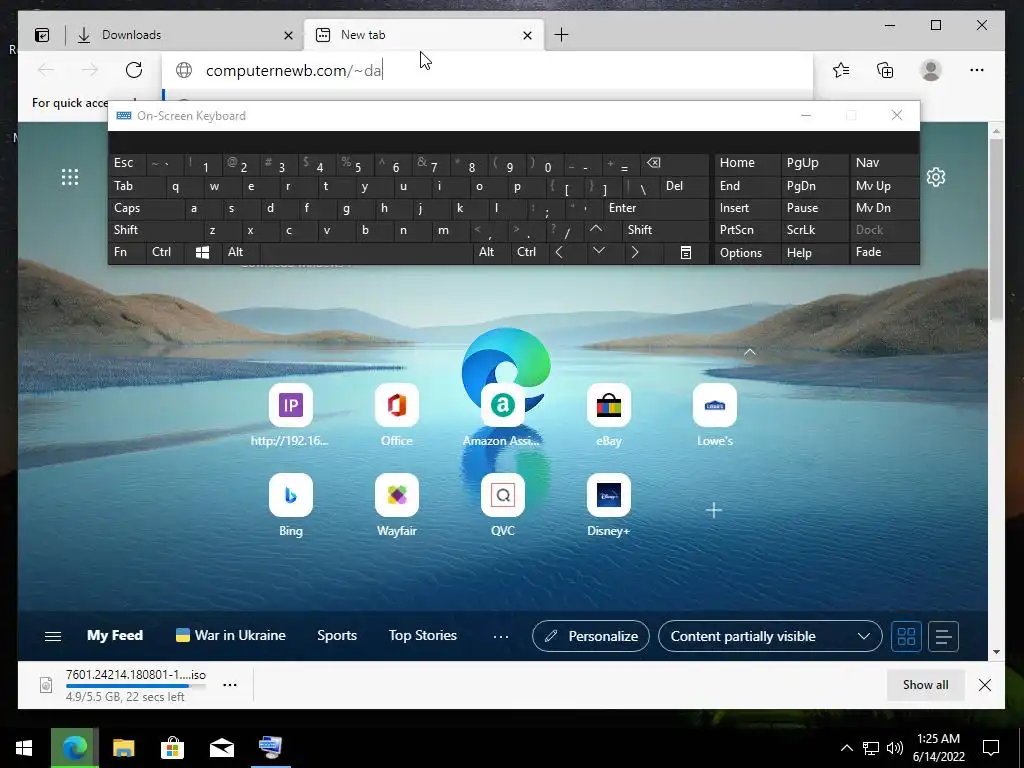The width and height of the screenshot is (1024, 768).
Task: Expand Content partially visible dropdown
Action: coord(770,636)
